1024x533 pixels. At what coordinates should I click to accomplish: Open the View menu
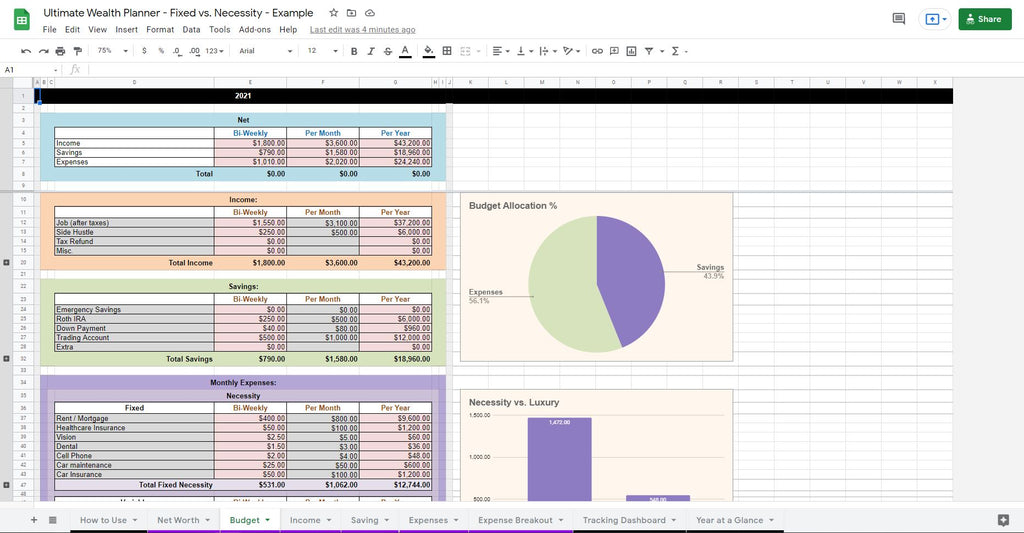click(x=97, y=29)
